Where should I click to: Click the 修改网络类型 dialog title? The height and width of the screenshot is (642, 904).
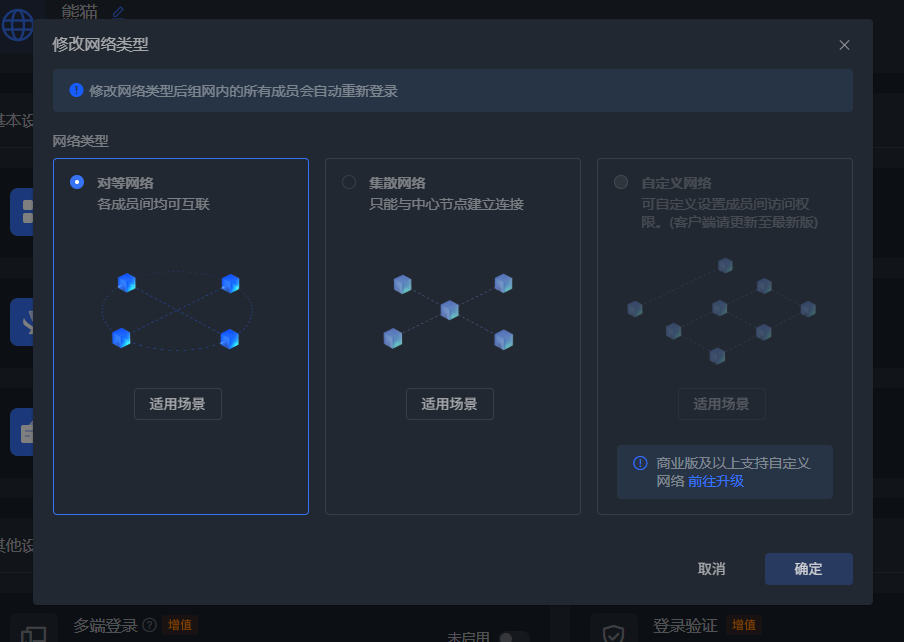pyautogui.click(x=100, y=44)
